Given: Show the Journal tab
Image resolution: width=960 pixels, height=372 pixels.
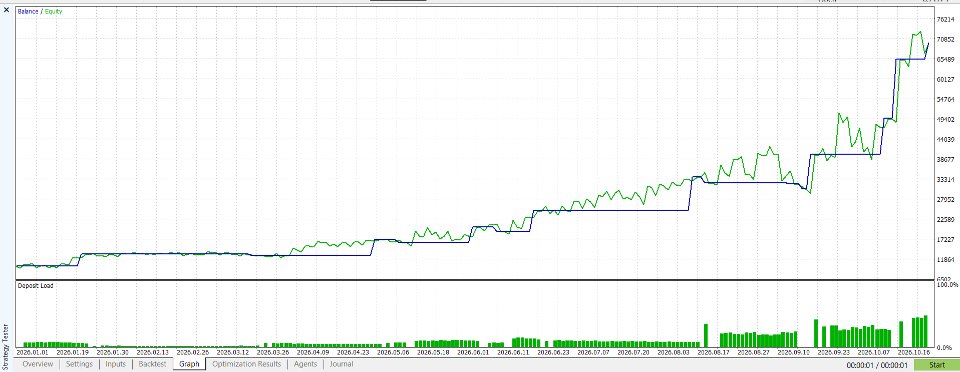Looking at the screenshot, I should click(341, 364).
